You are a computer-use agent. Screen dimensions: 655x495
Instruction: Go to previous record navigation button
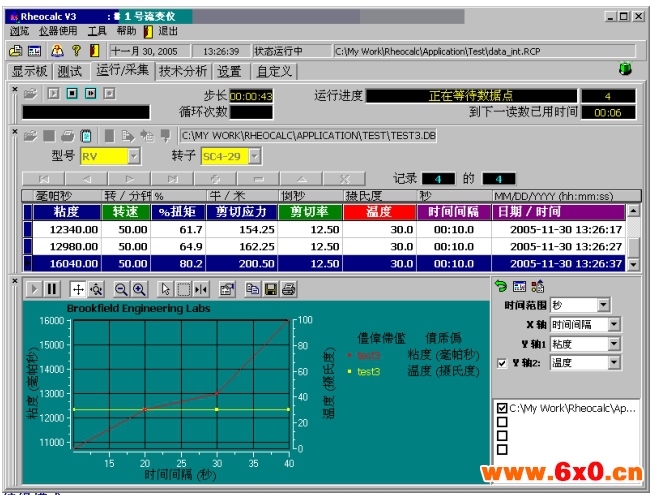(86, 179)
